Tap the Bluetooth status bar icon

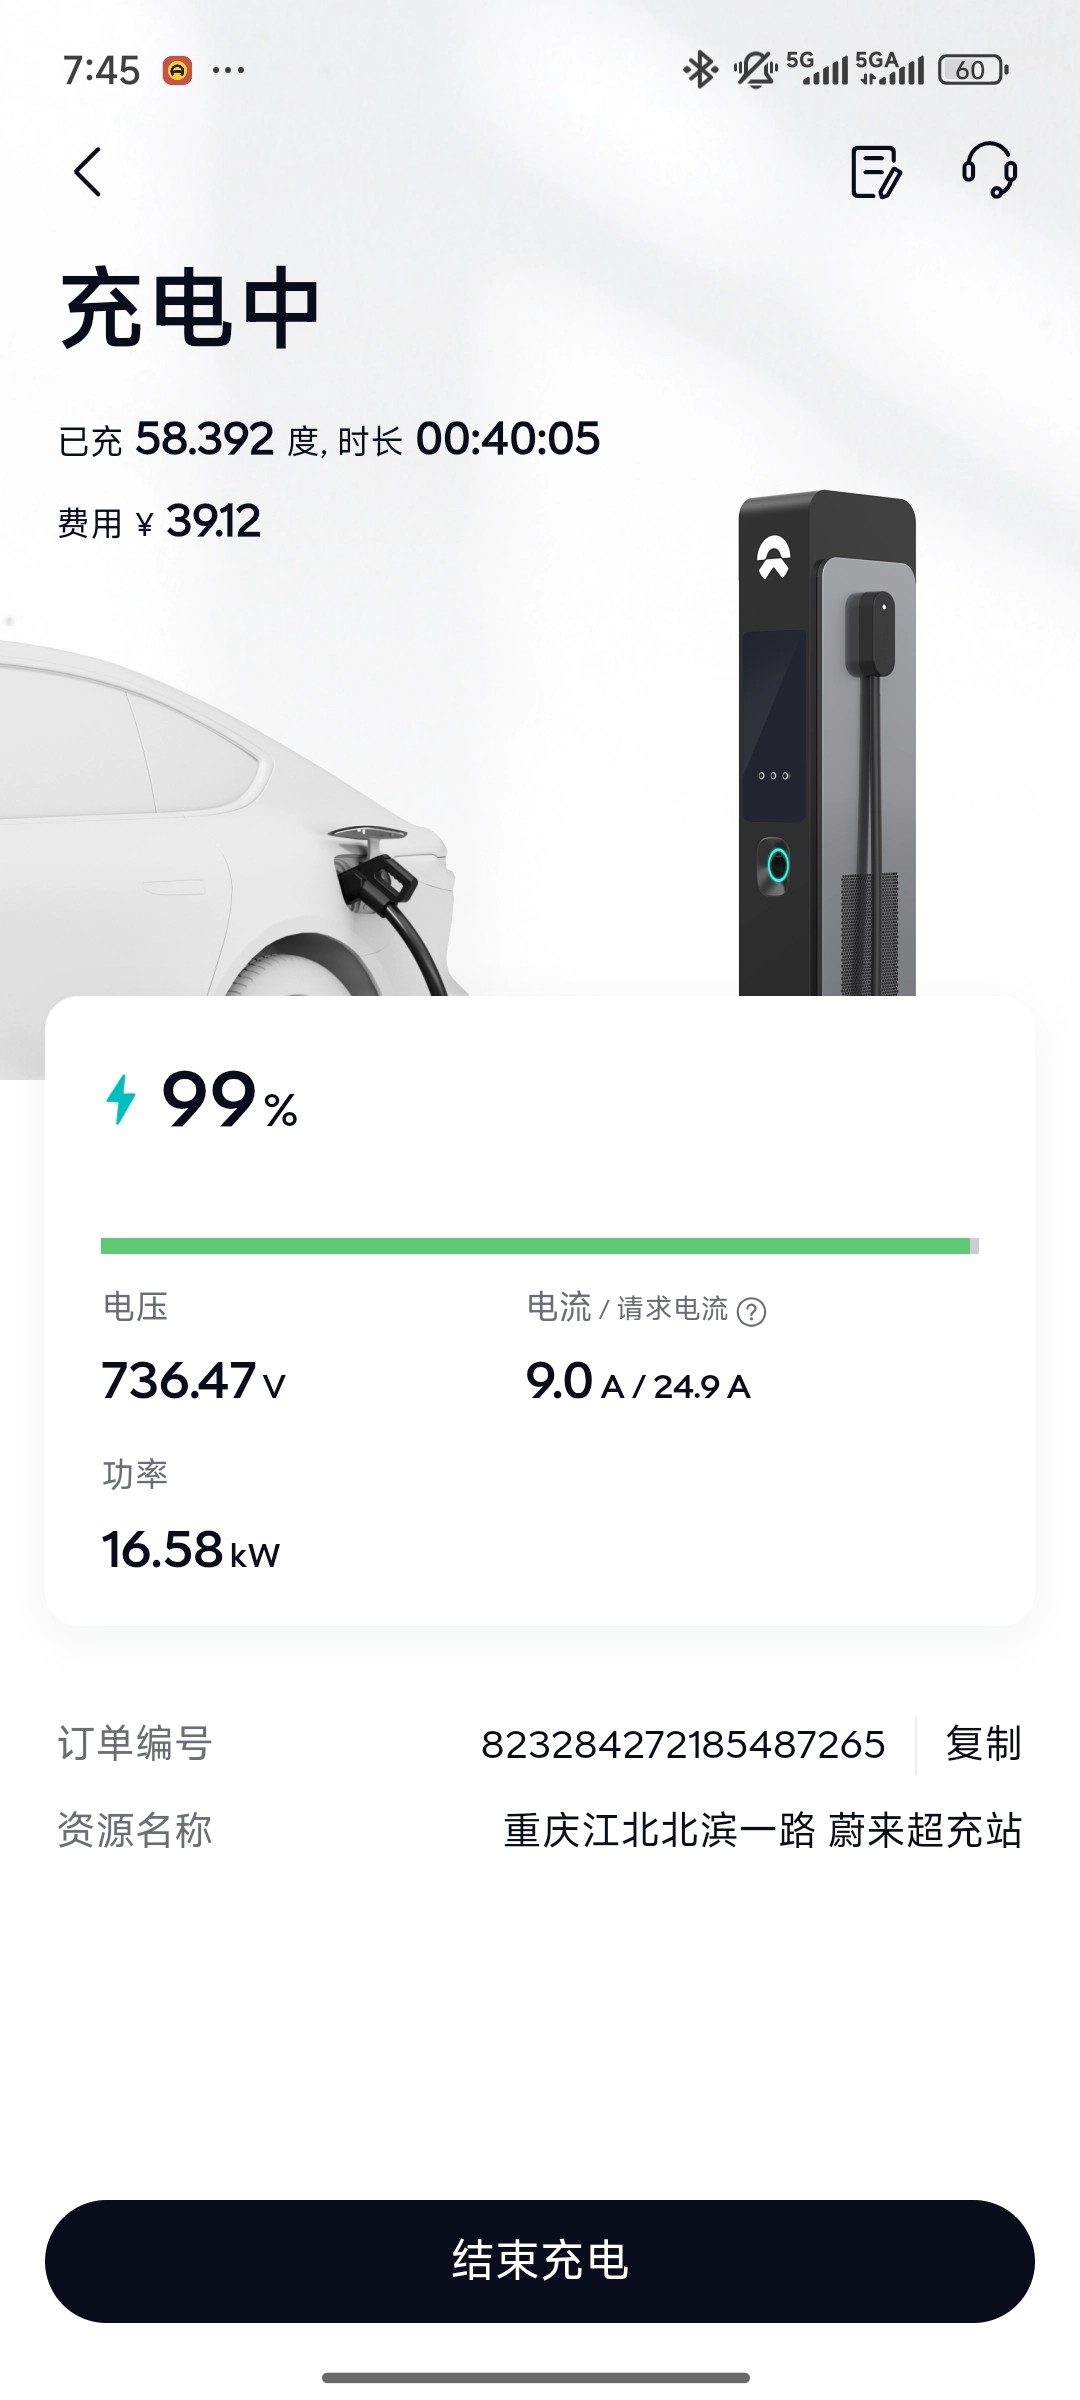pos(700,70)
